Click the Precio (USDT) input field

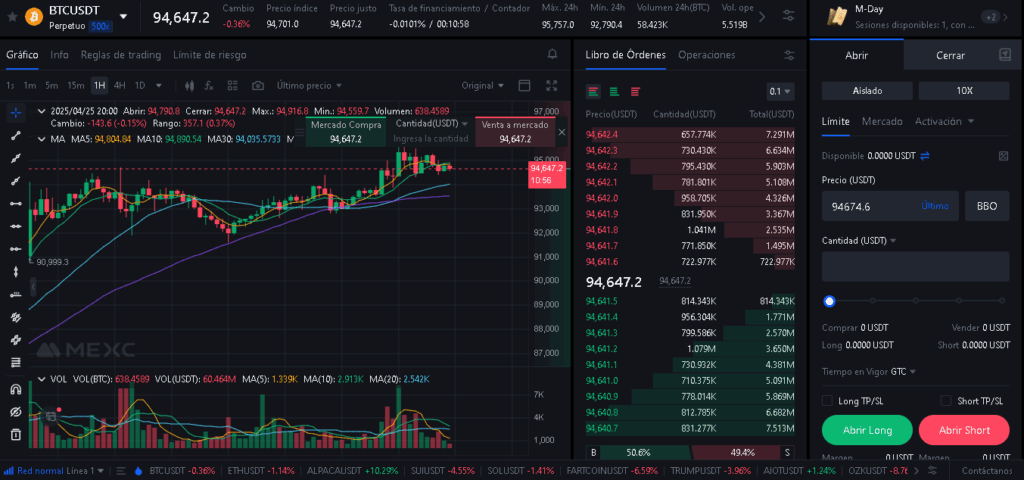[x=890, y=206]
